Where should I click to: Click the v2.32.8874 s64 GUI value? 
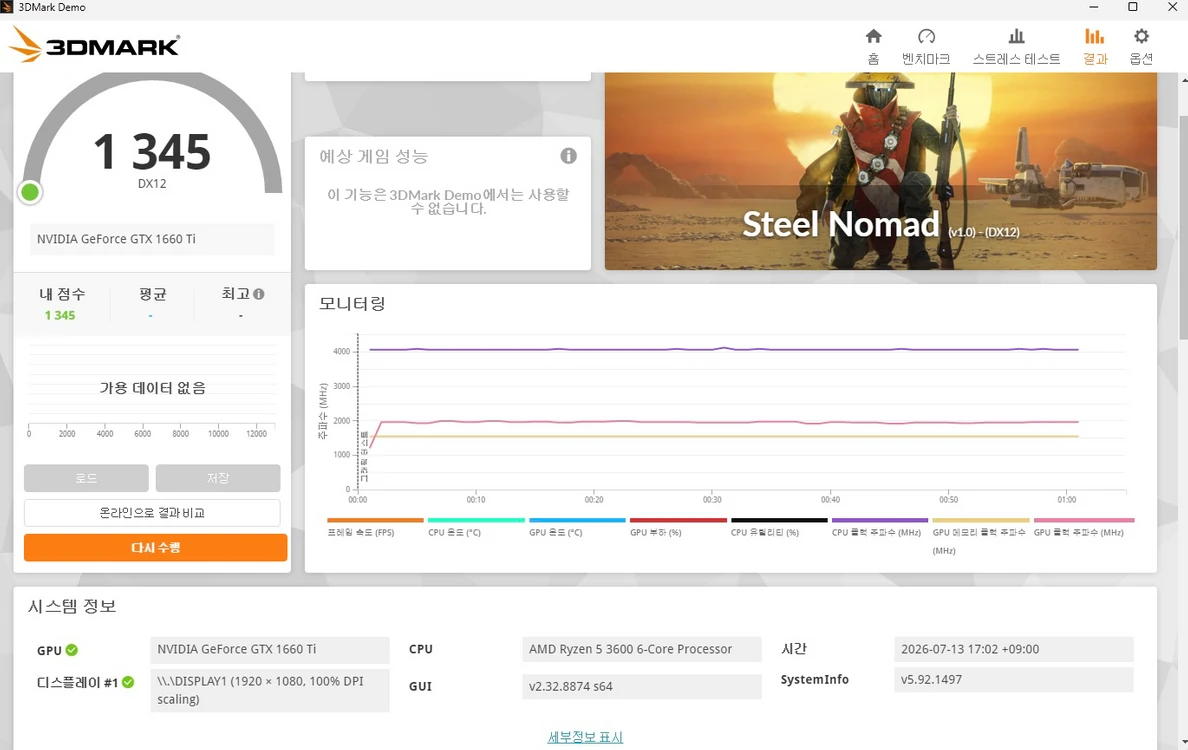642,686
